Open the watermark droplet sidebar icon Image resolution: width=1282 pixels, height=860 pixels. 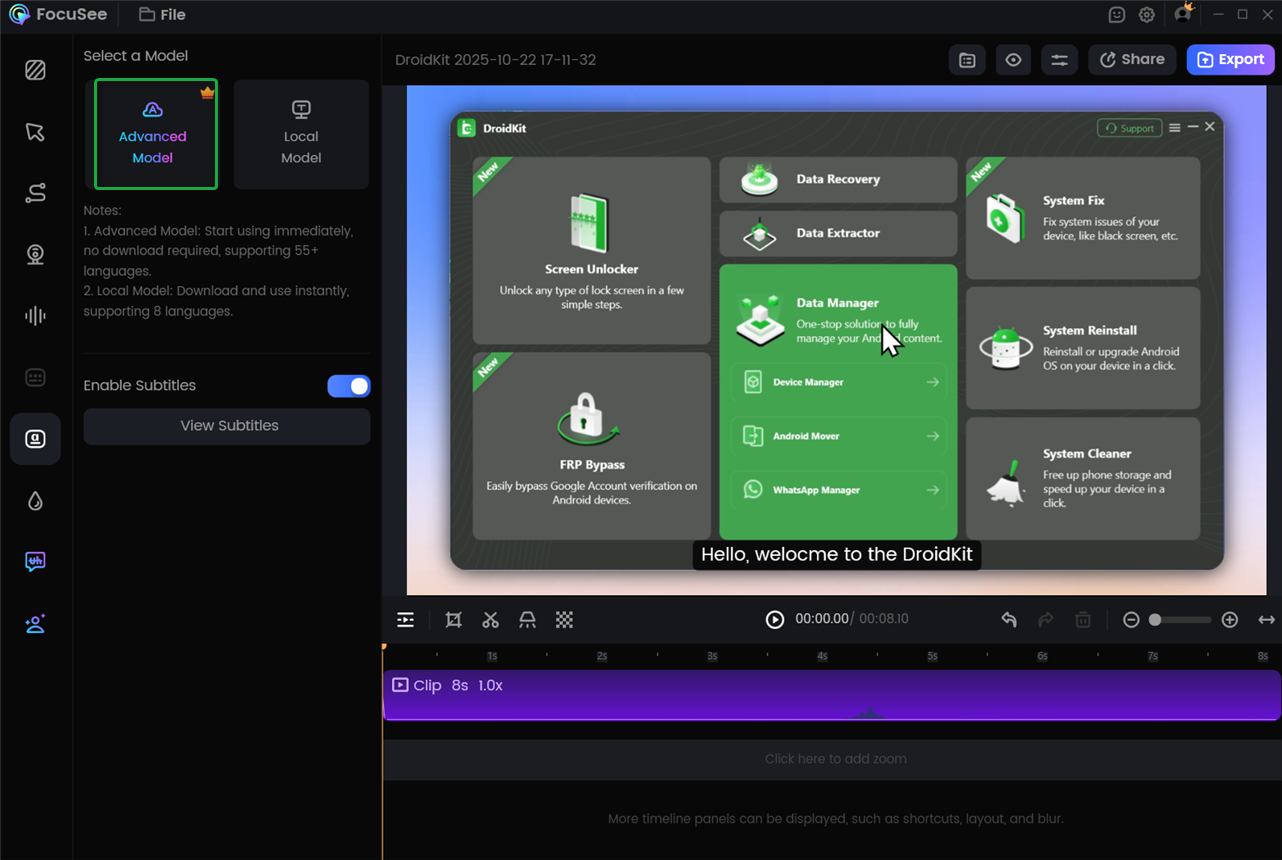[35, 501]
